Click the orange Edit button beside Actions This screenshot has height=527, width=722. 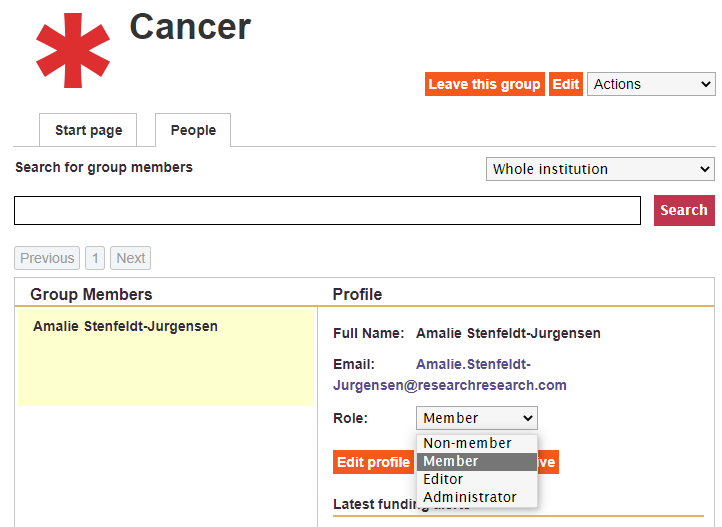pos(566,85)
